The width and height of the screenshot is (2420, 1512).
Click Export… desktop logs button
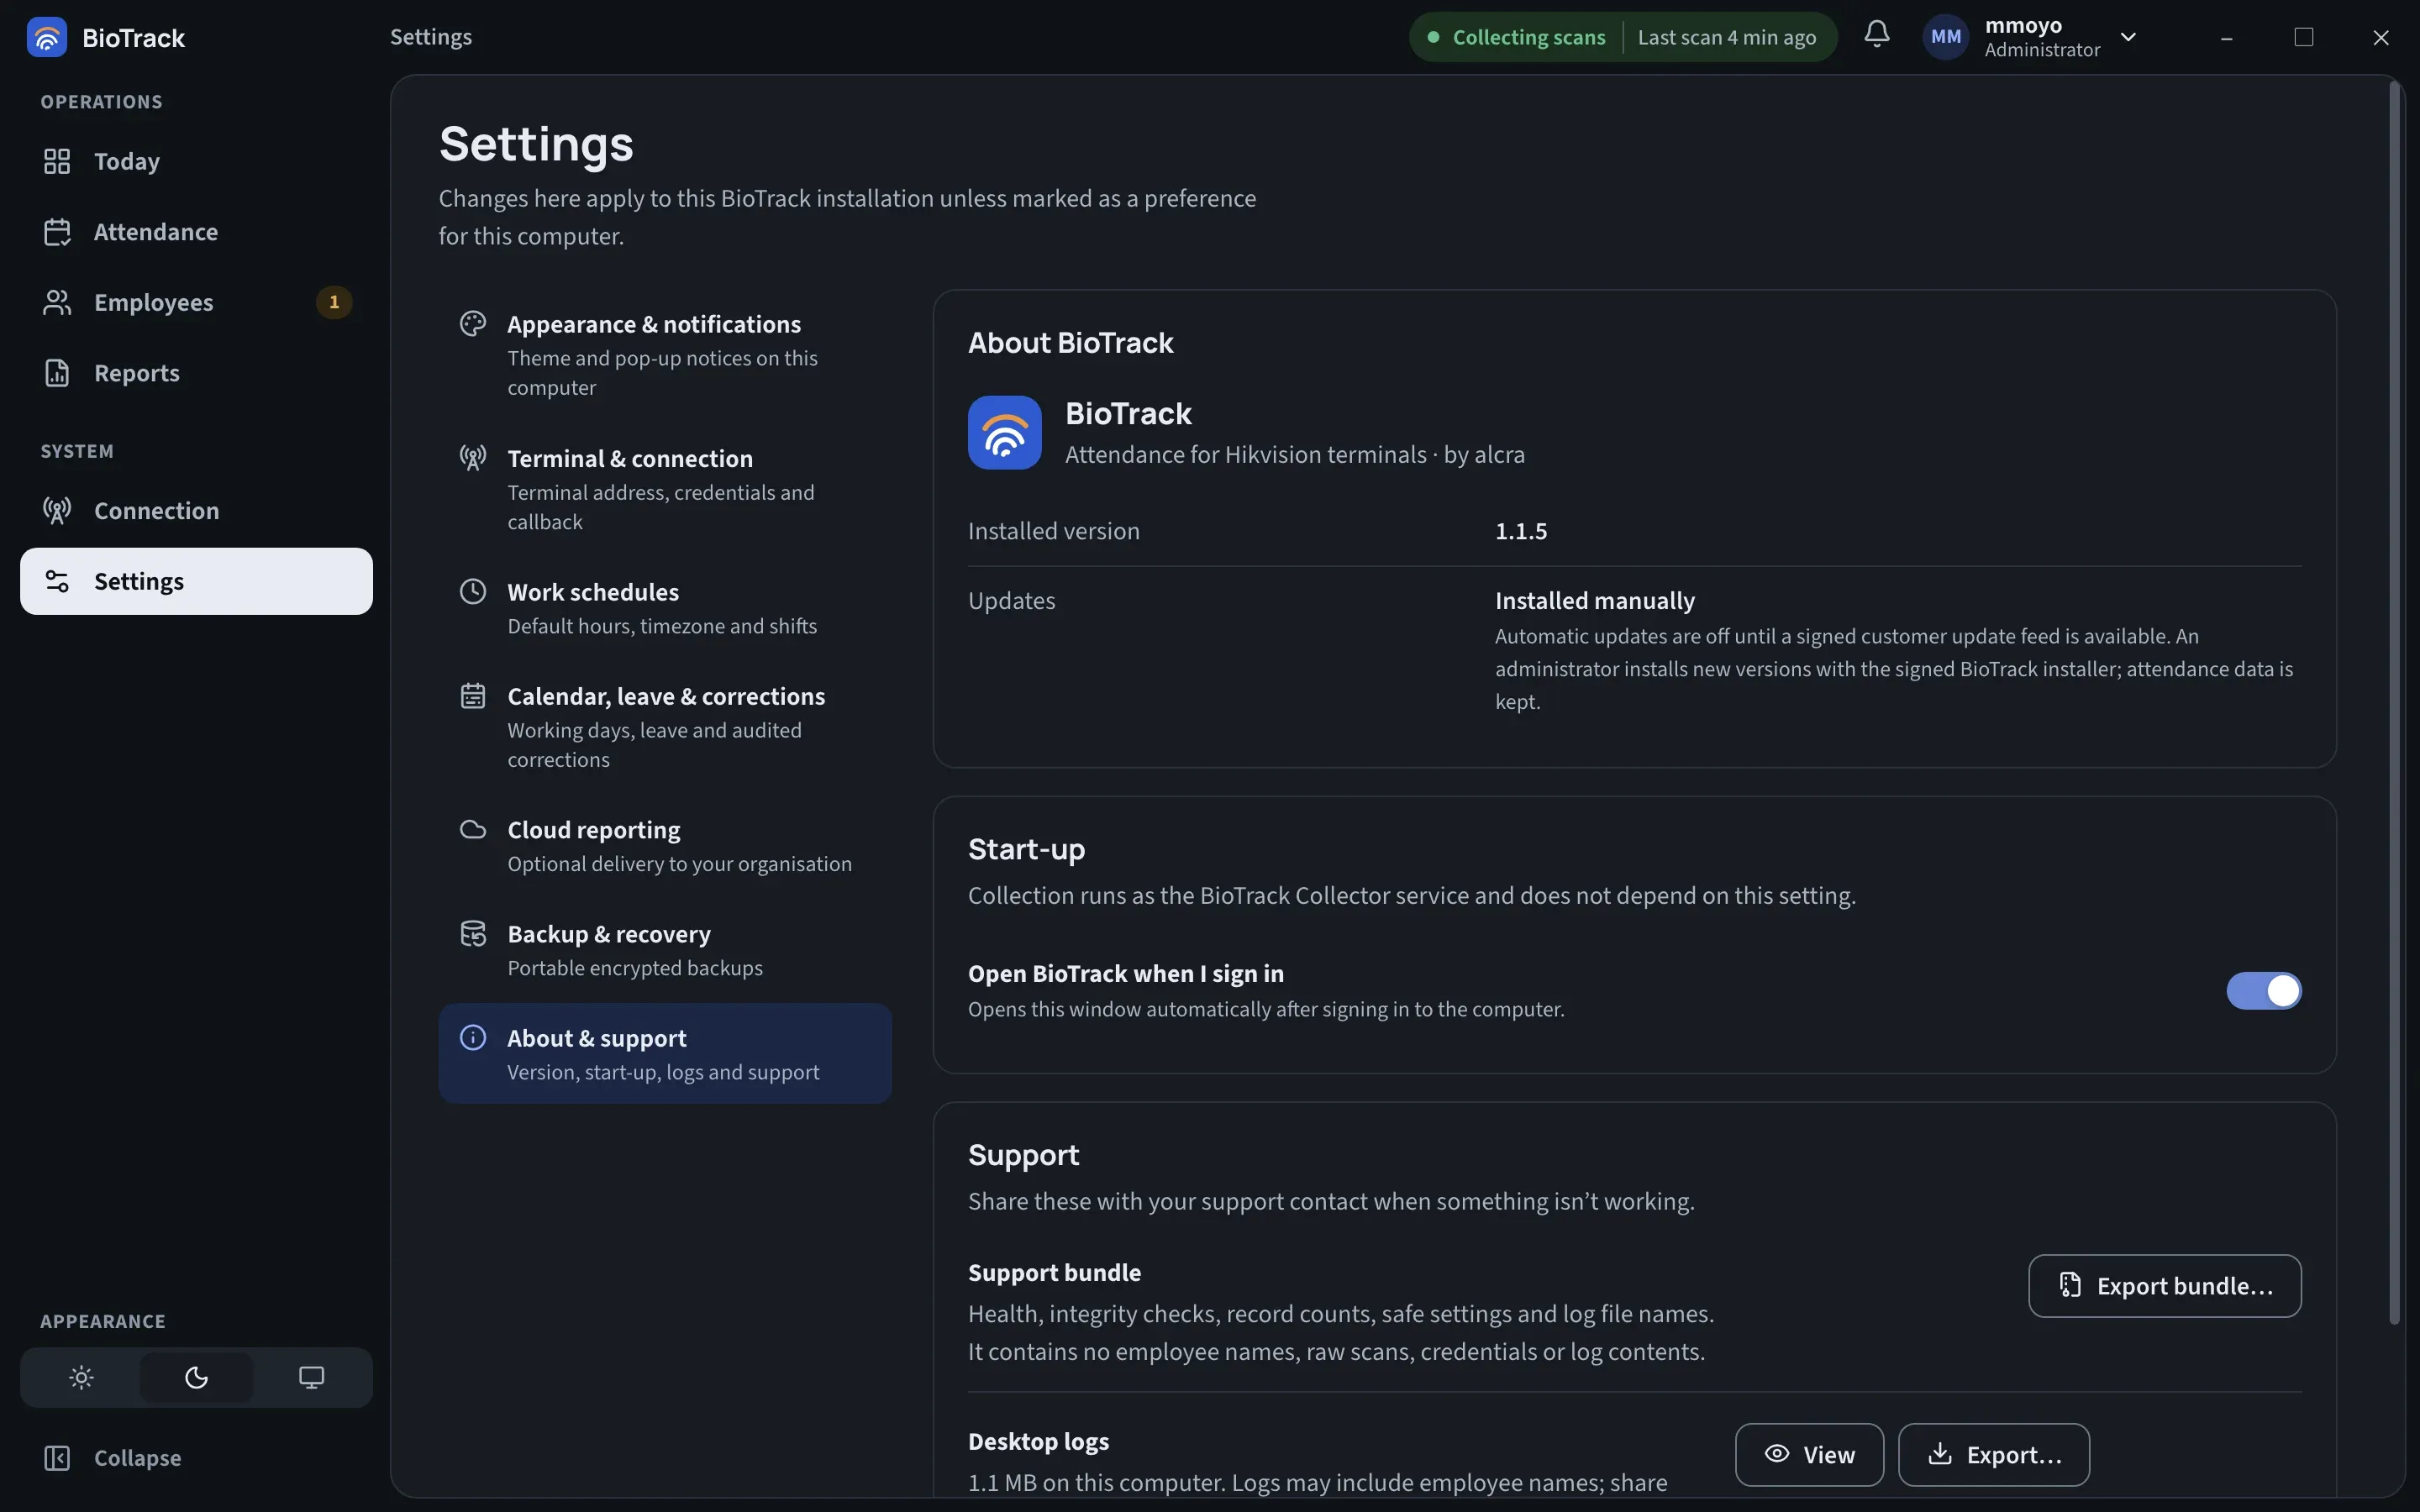tap(1993, 1455)
